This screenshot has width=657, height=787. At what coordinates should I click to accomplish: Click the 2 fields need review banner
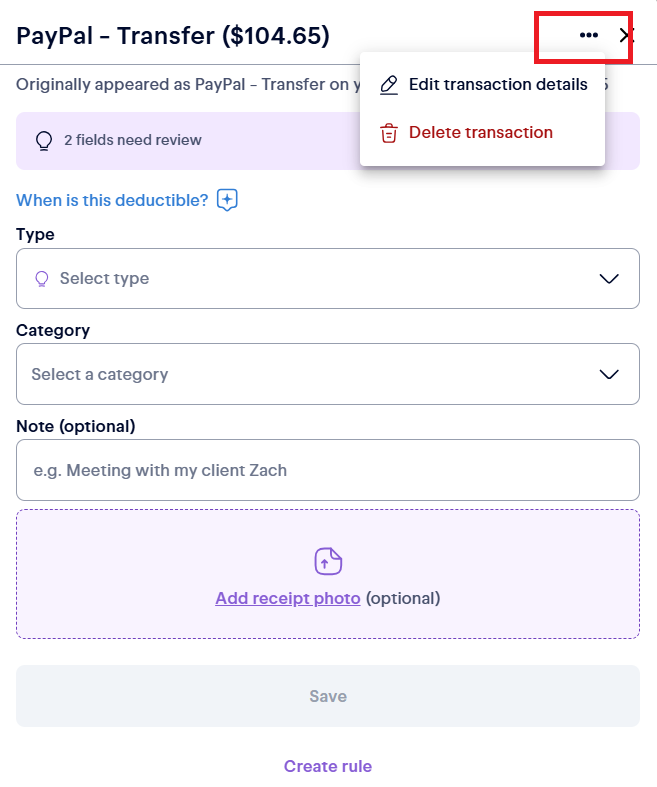[328, 141]
